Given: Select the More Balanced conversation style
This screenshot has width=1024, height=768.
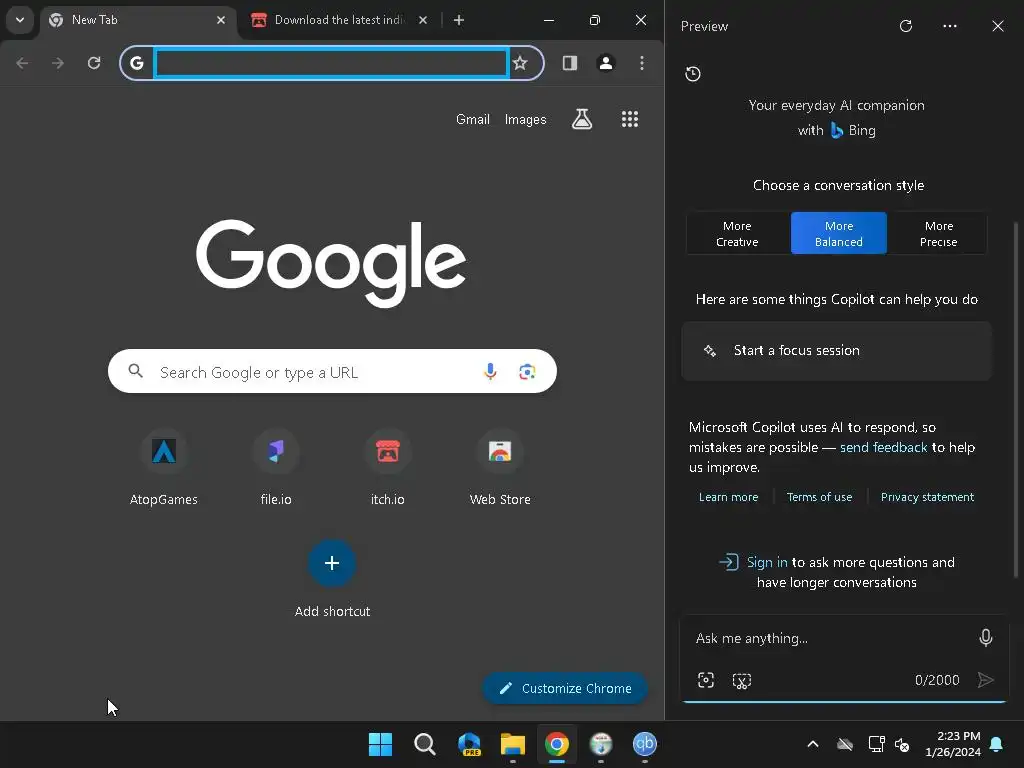Looking at the screenshot, I should point(839,233).
